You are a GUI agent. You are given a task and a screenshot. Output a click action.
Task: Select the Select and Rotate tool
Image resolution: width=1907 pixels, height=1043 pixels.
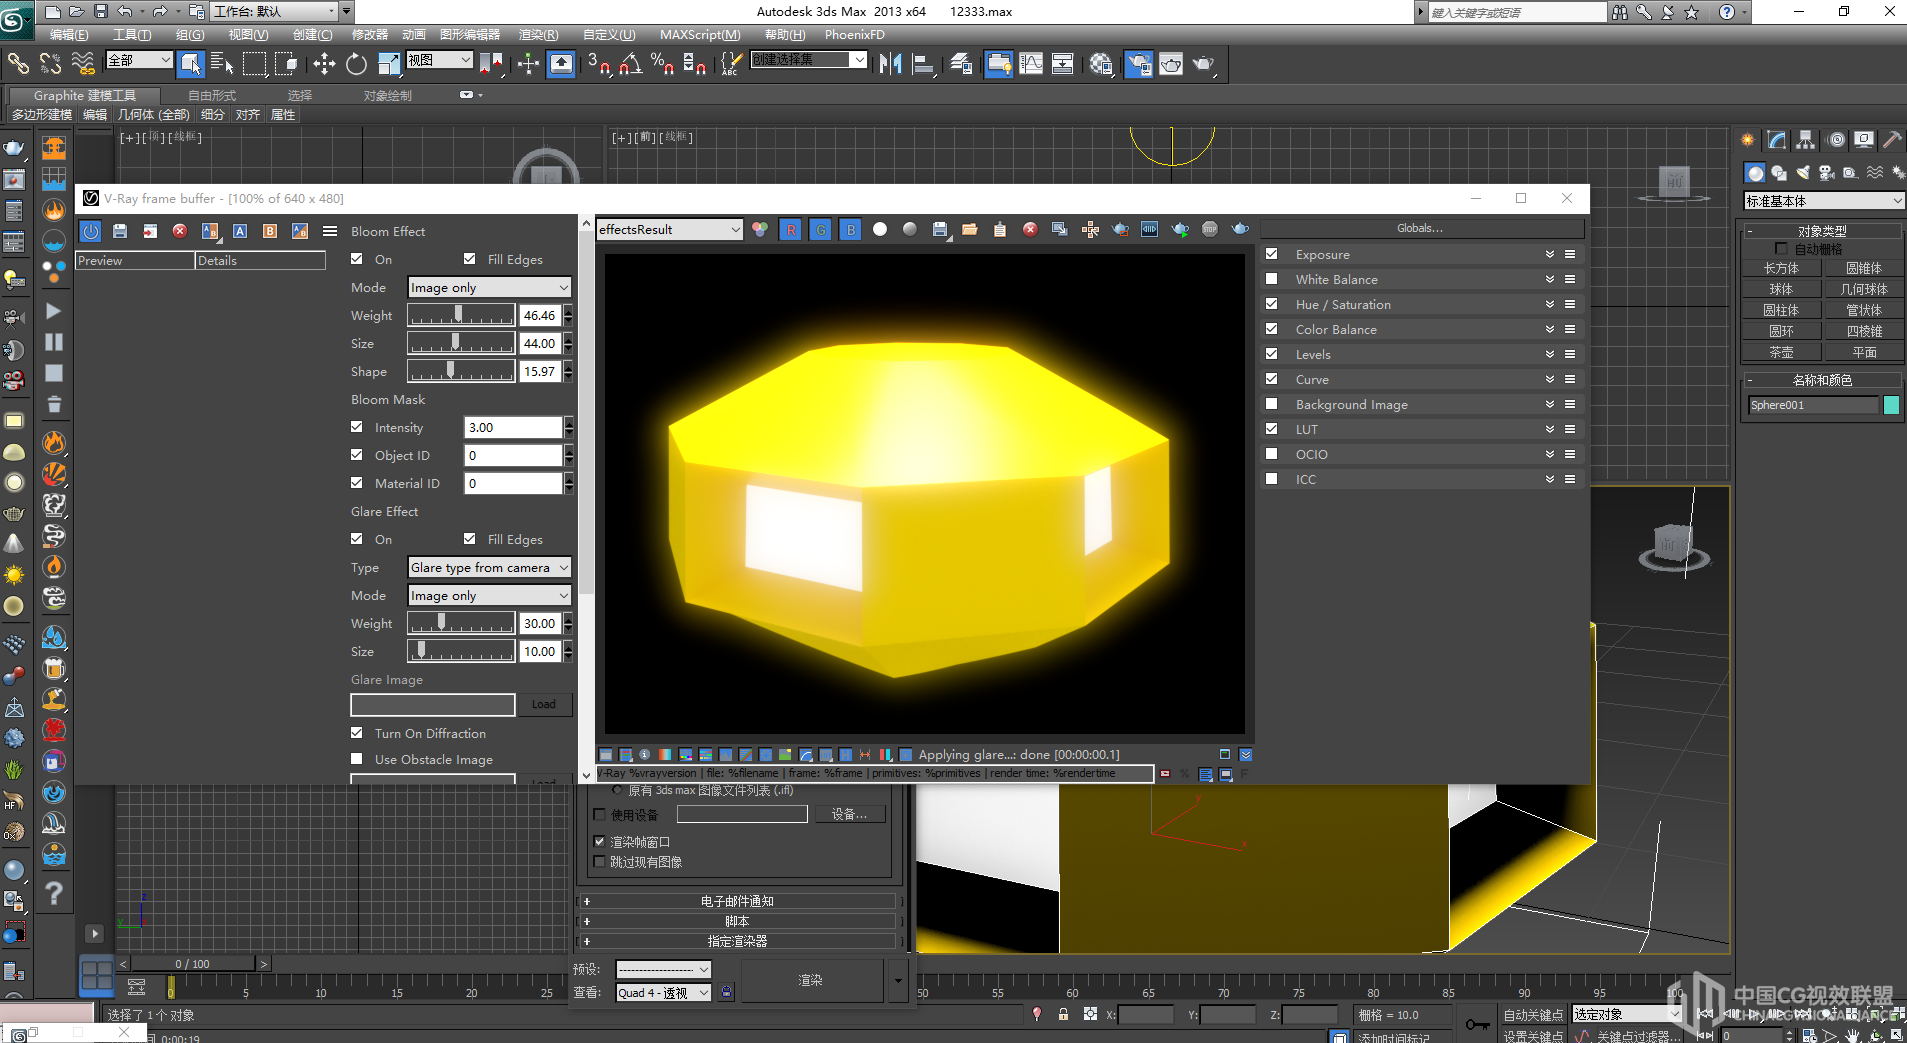tap(356, 64)
